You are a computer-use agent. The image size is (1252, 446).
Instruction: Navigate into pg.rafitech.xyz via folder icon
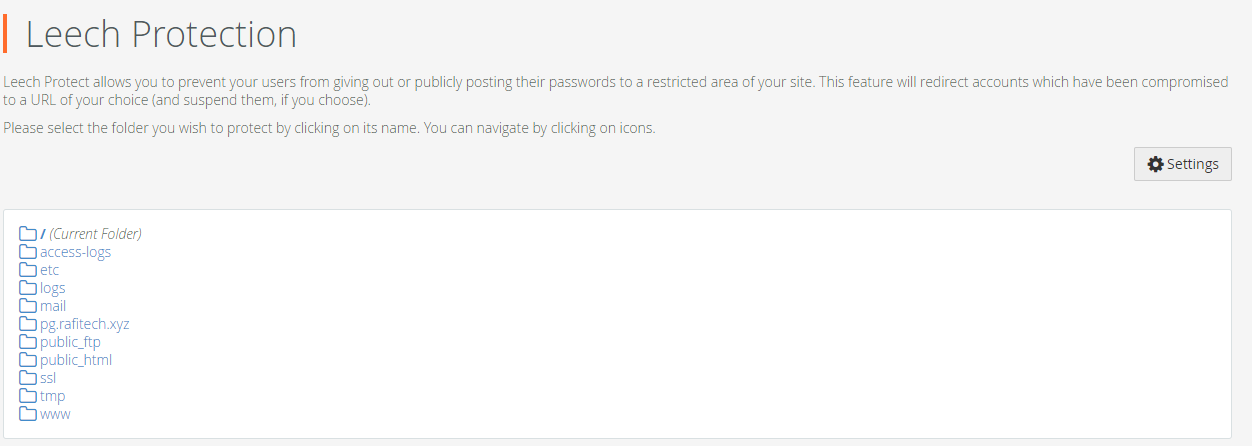28,324
